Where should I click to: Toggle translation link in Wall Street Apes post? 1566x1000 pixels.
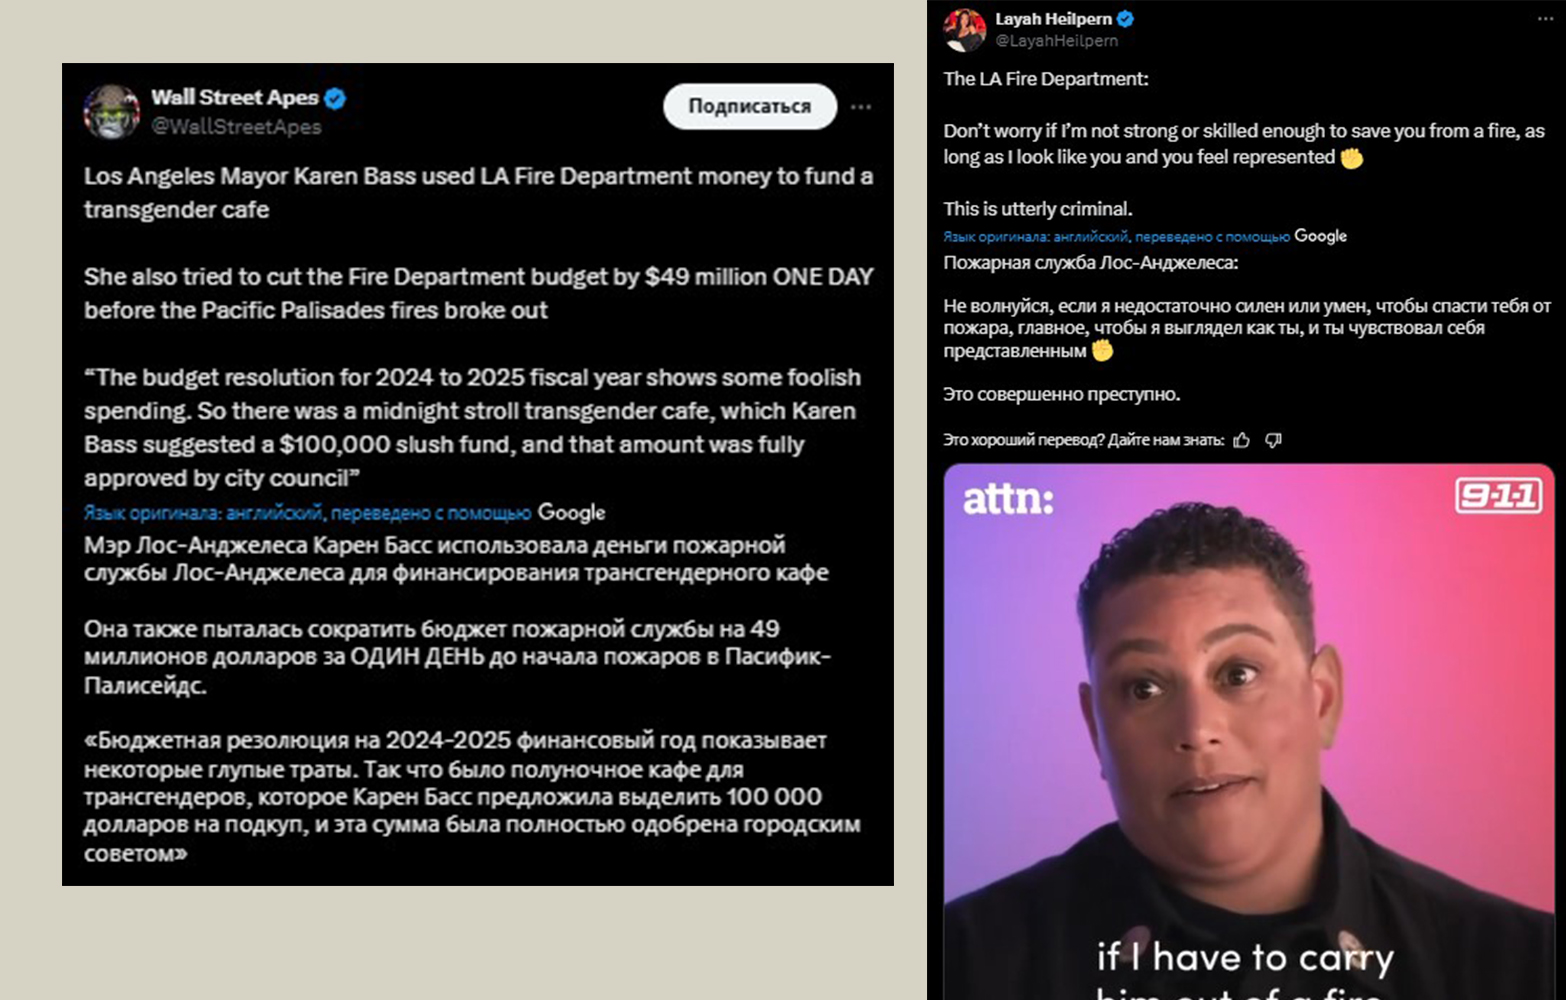[307, 513]
